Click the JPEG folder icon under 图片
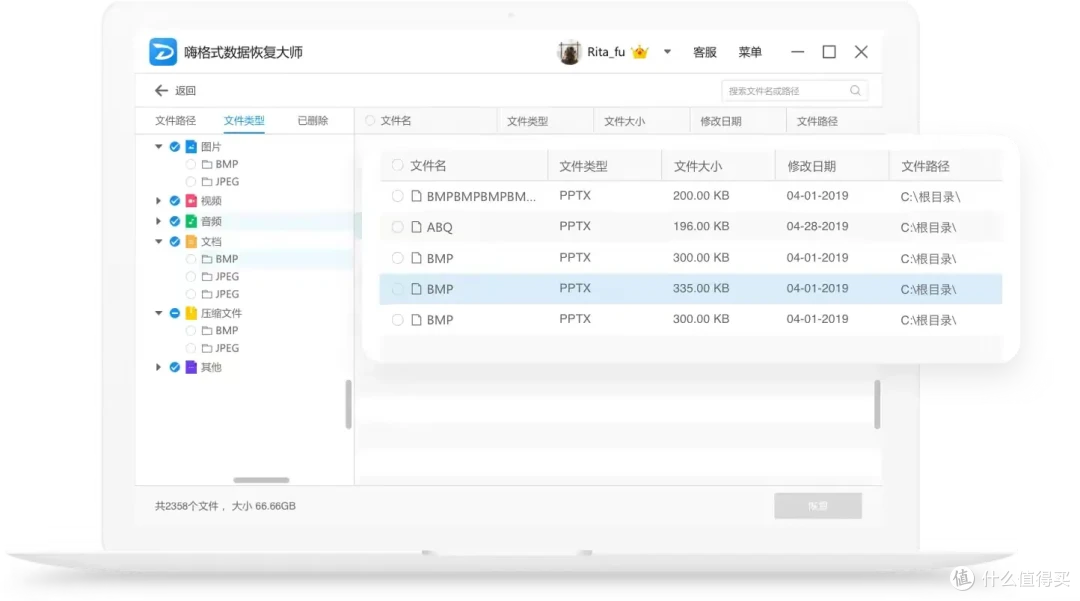The width and height of the screenshot is (1080, 601). 207,182
